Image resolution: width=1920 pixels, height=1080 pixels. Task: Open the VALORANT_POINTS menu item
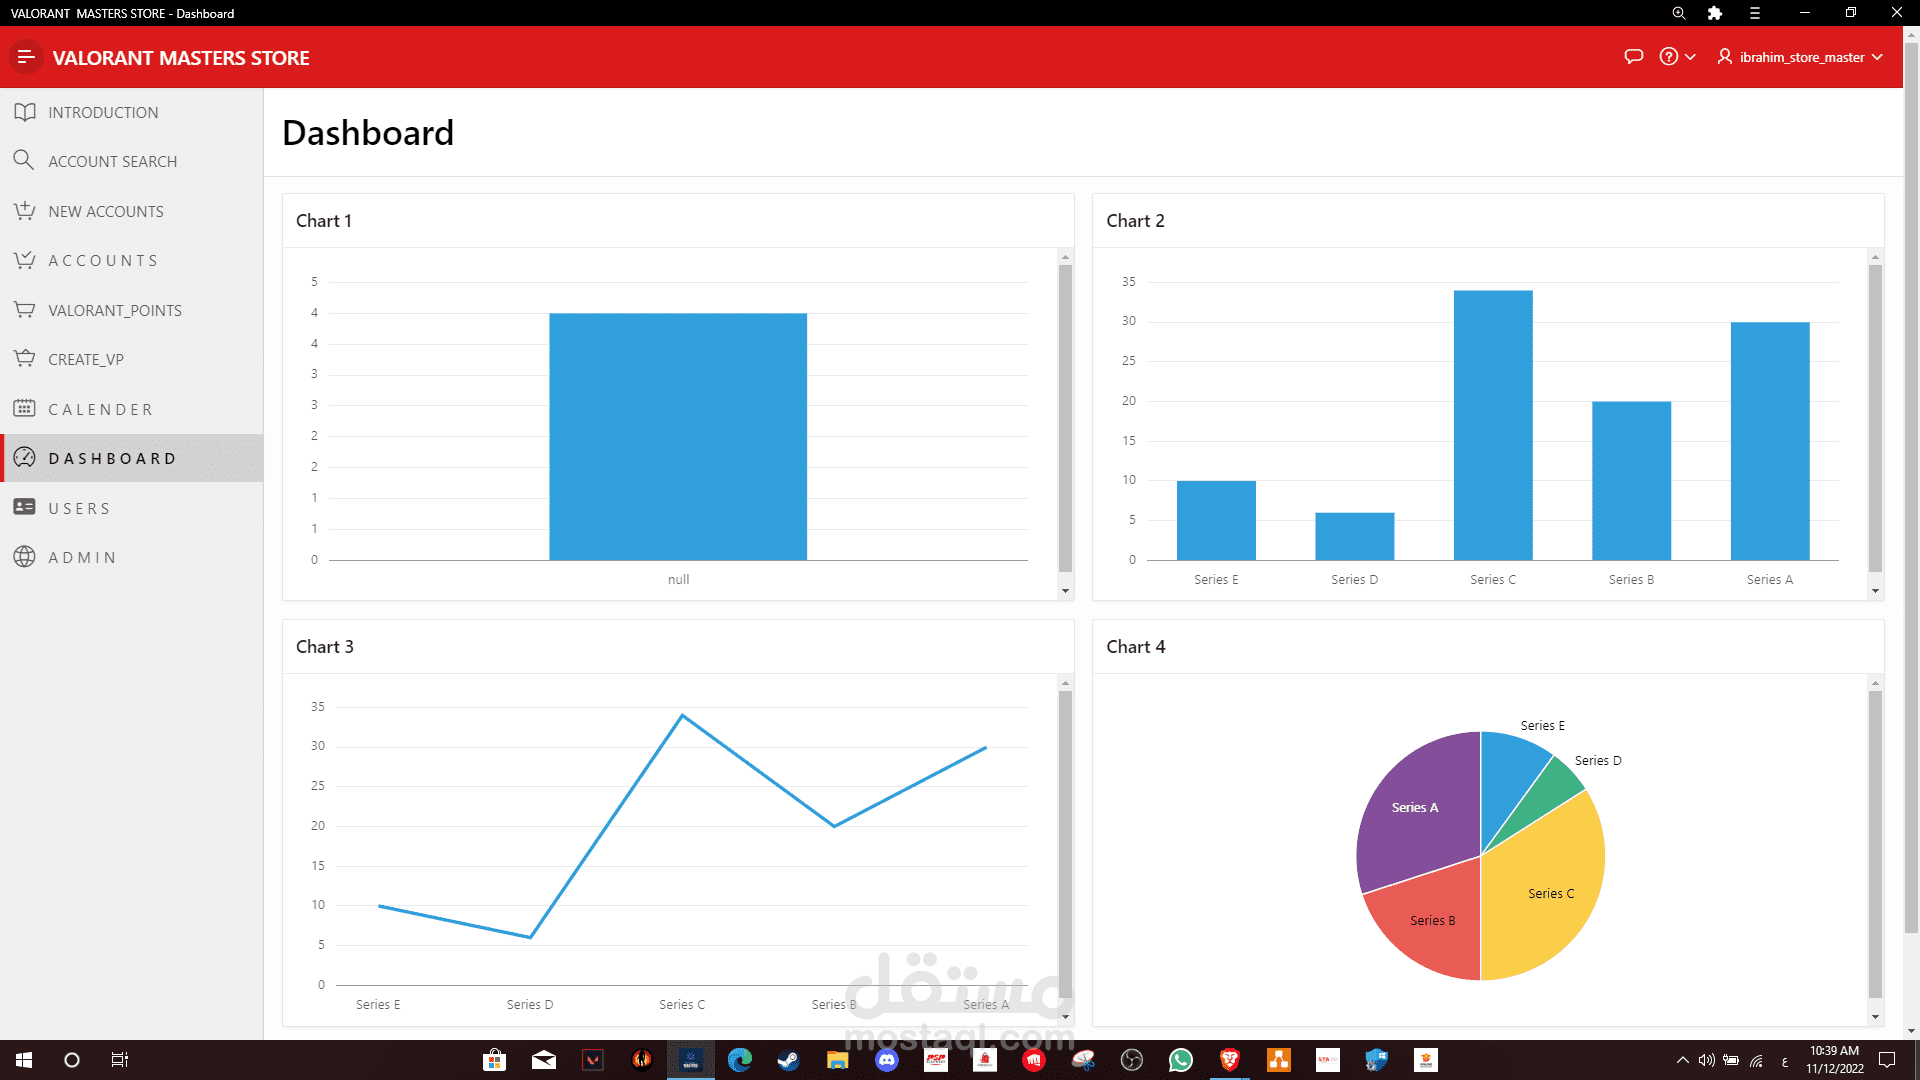coord(115,310)
